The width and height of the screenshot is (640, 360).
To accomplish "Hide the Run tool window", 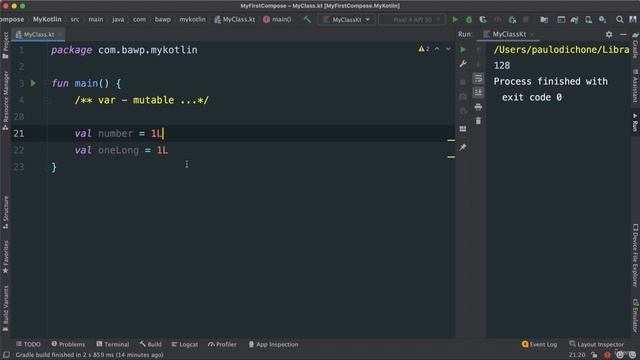I will coord(623,34).
